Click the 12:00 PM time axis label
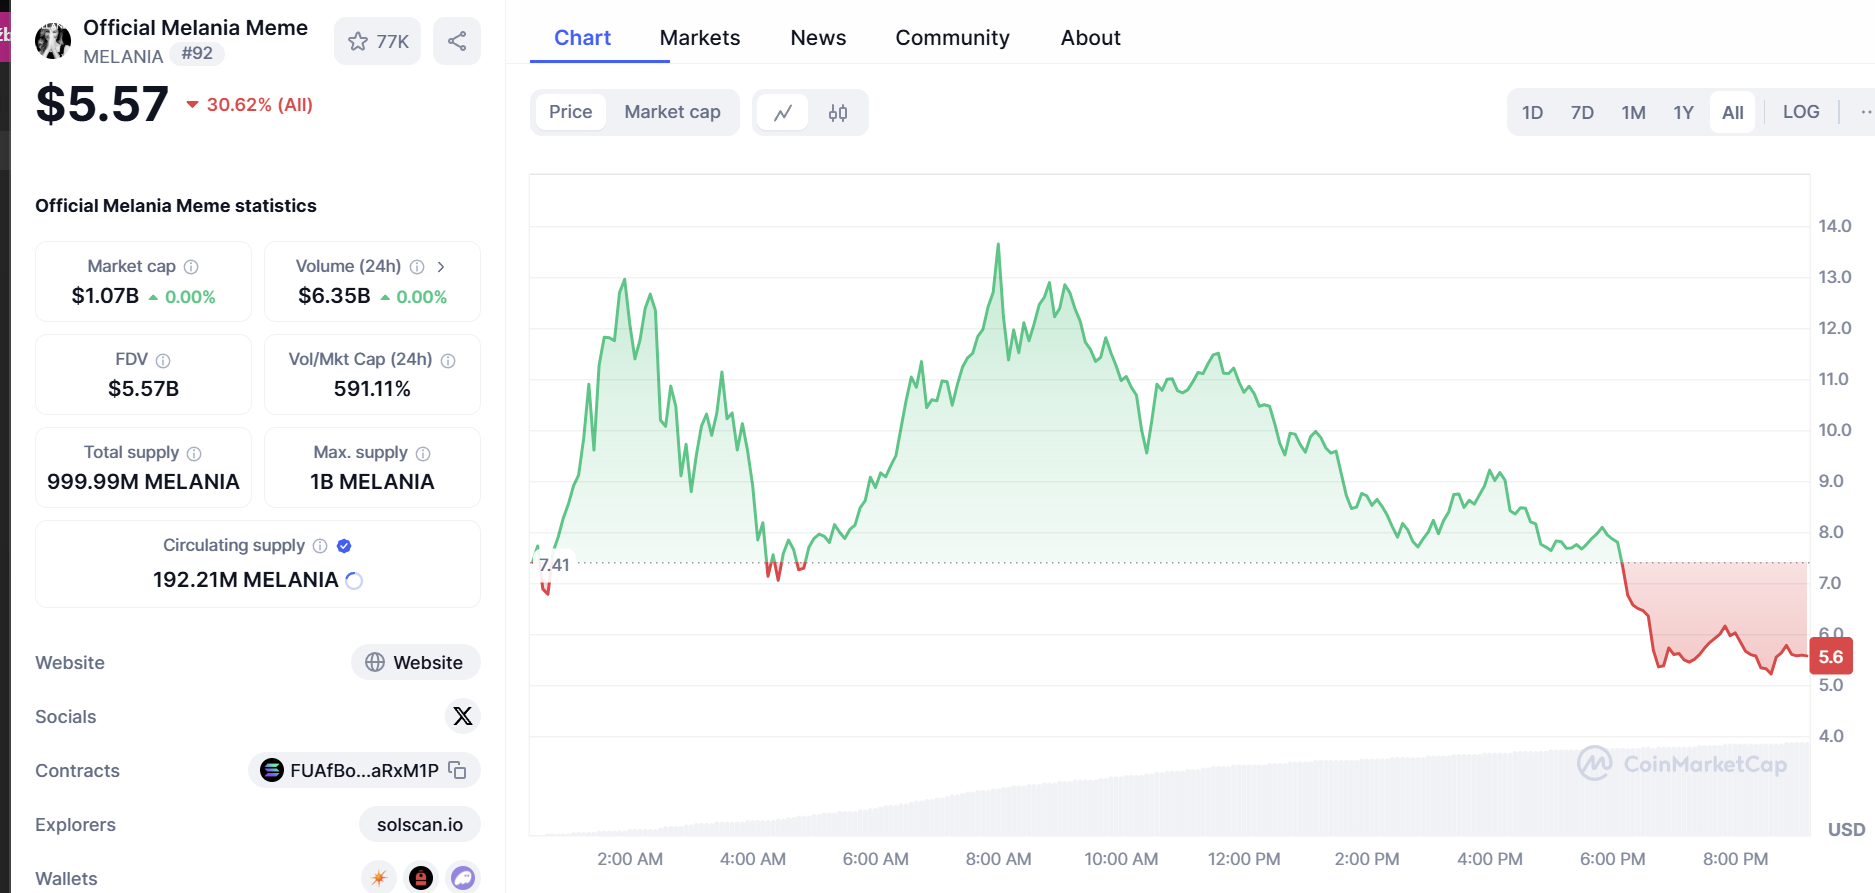The image size is (1875, 893). [x=1244, y=859]
